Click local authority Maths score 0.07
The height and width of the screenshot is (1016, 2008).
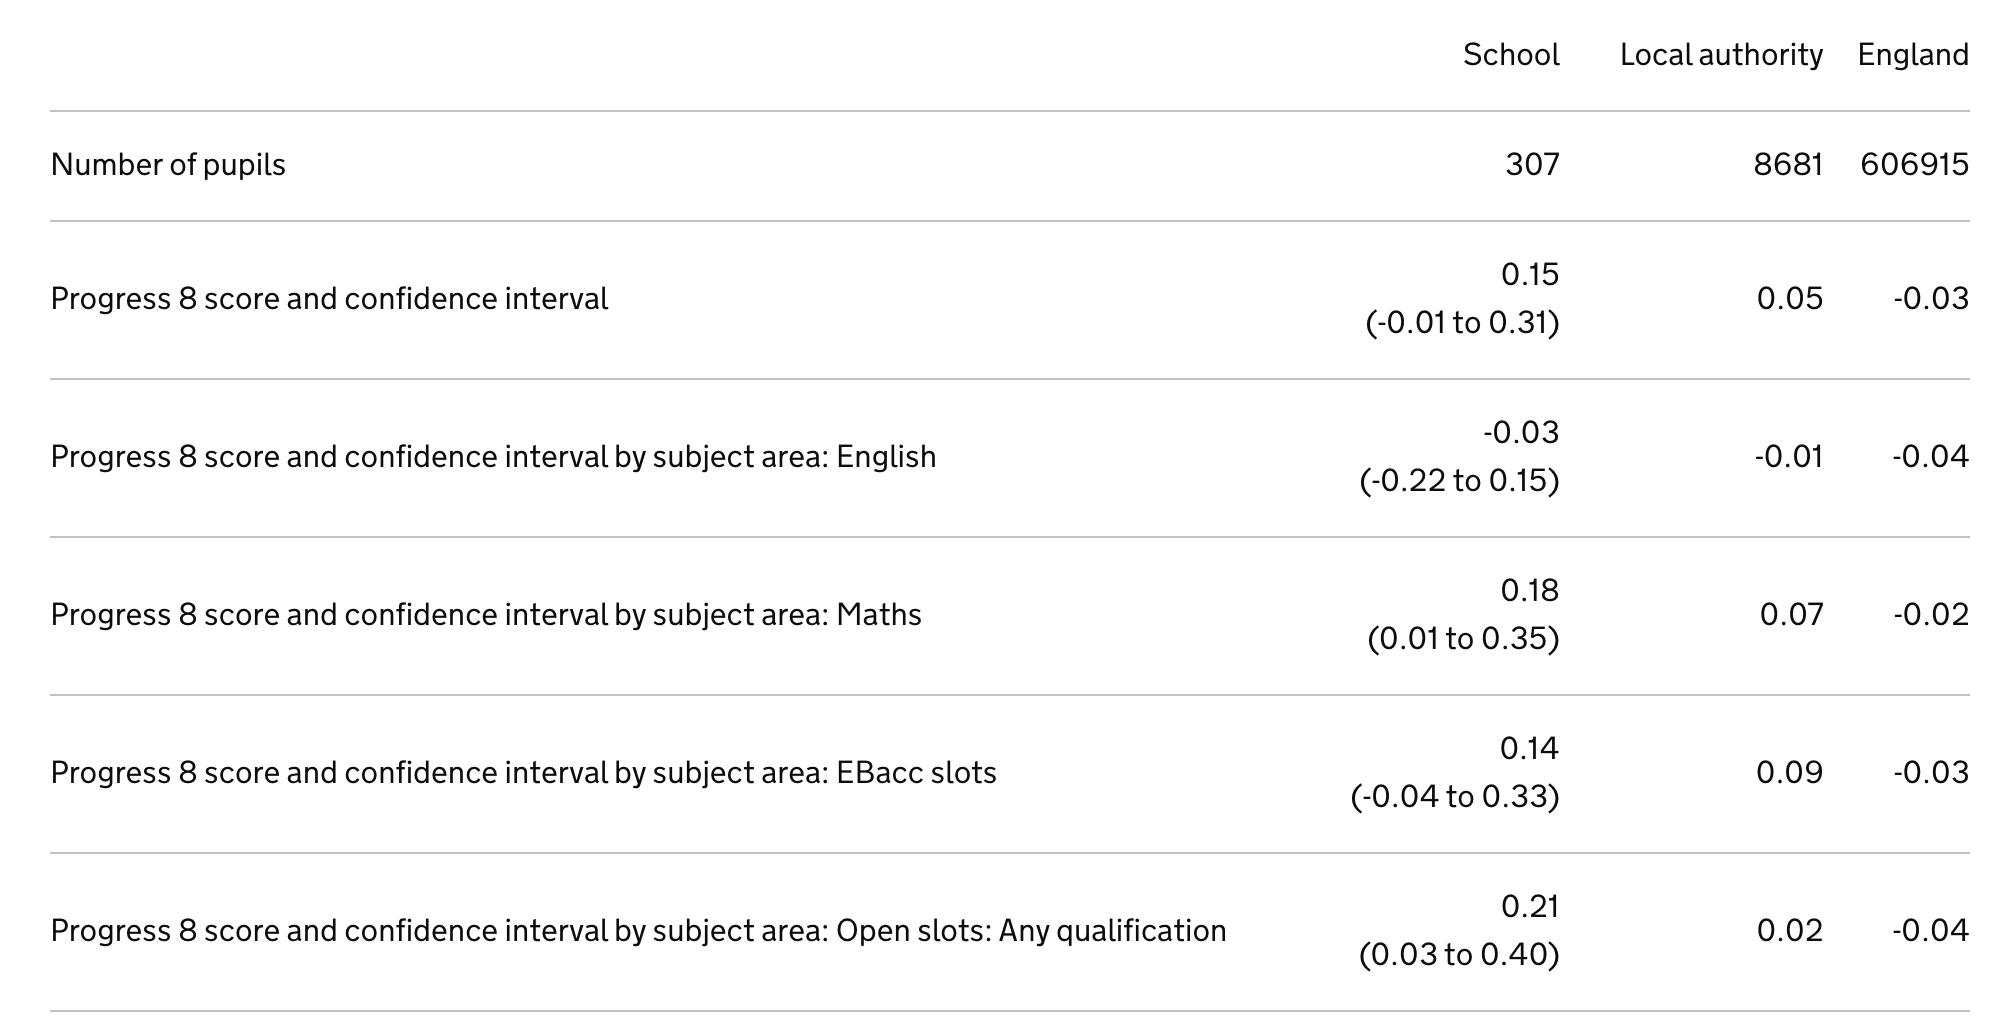pos(1791,614)
